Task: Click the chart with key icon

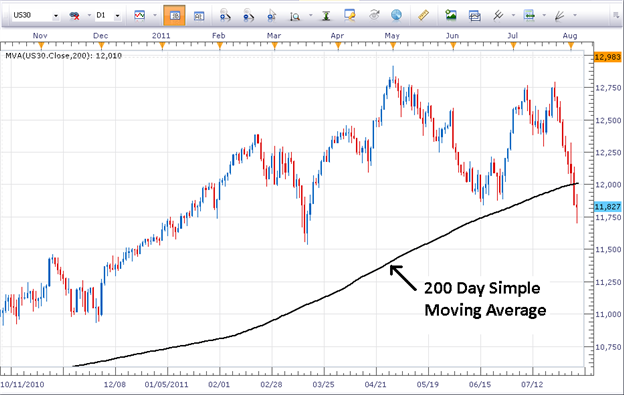Action: coord(349,15)
